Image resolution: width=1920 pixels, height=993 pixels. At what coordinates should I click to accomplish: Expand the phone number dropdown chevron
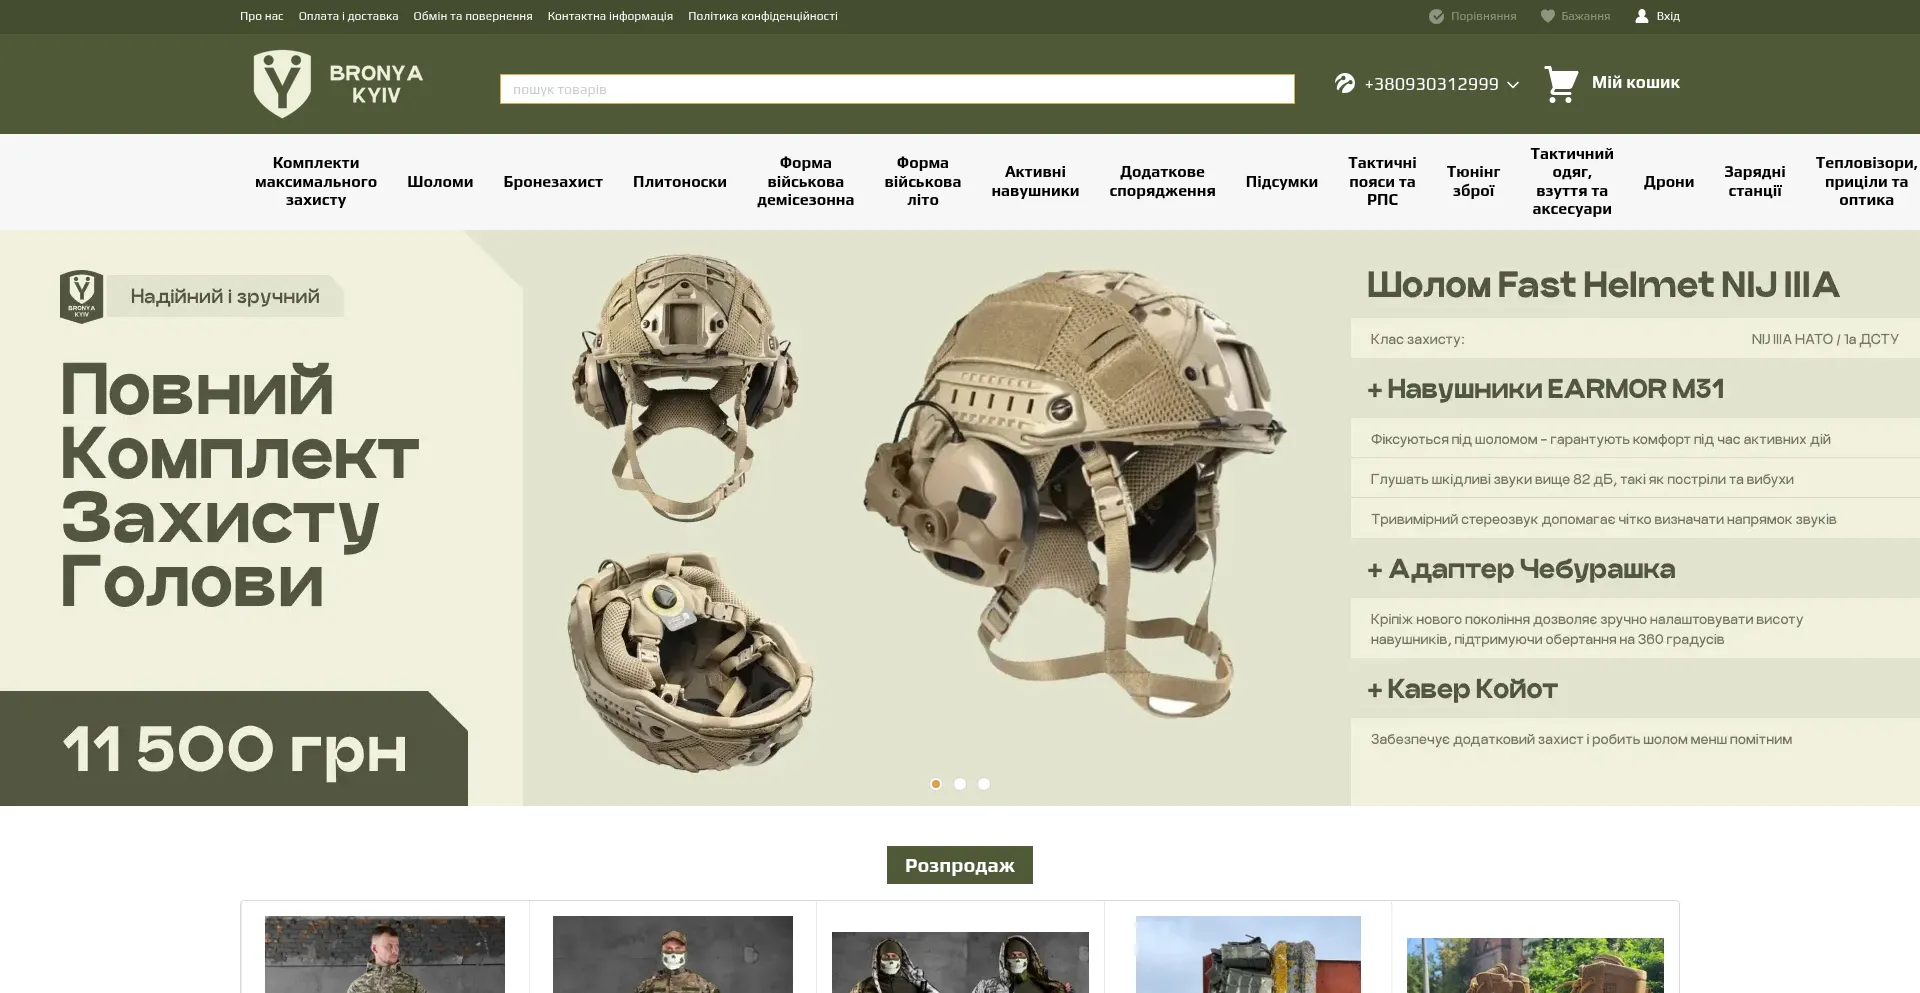tap(1513, 85)
